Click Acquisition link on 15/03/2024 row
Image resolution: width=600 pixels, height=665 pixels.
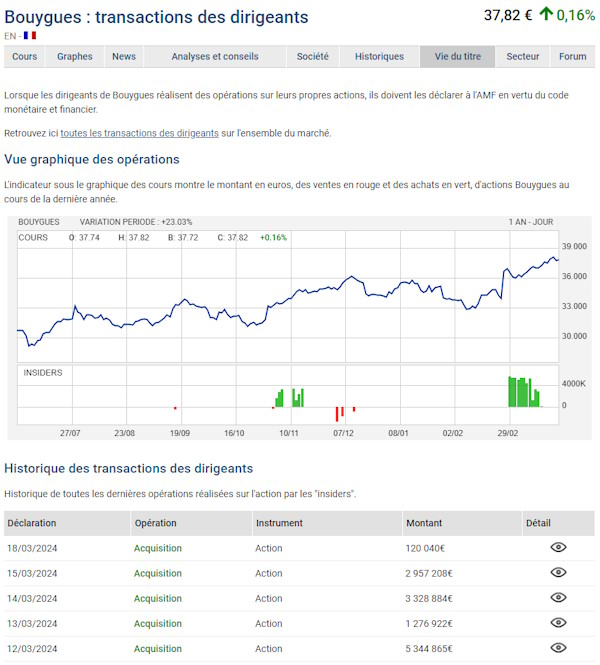[158, 573]
